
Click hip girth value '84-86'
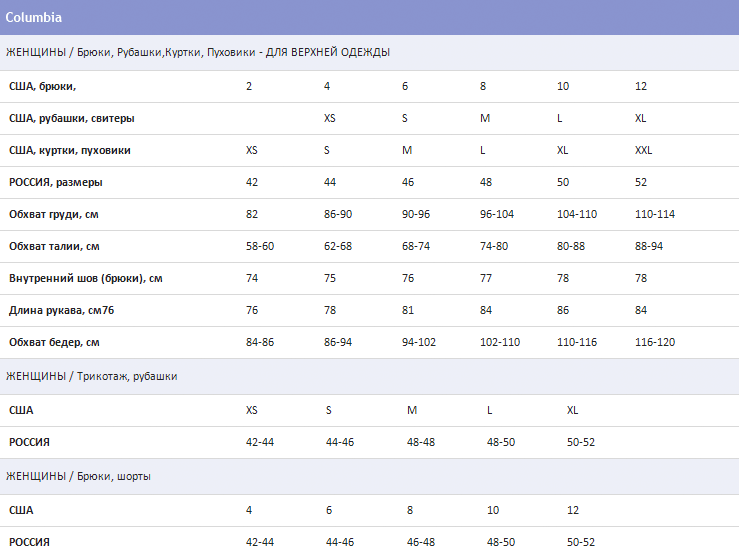(x=260, y=343)
